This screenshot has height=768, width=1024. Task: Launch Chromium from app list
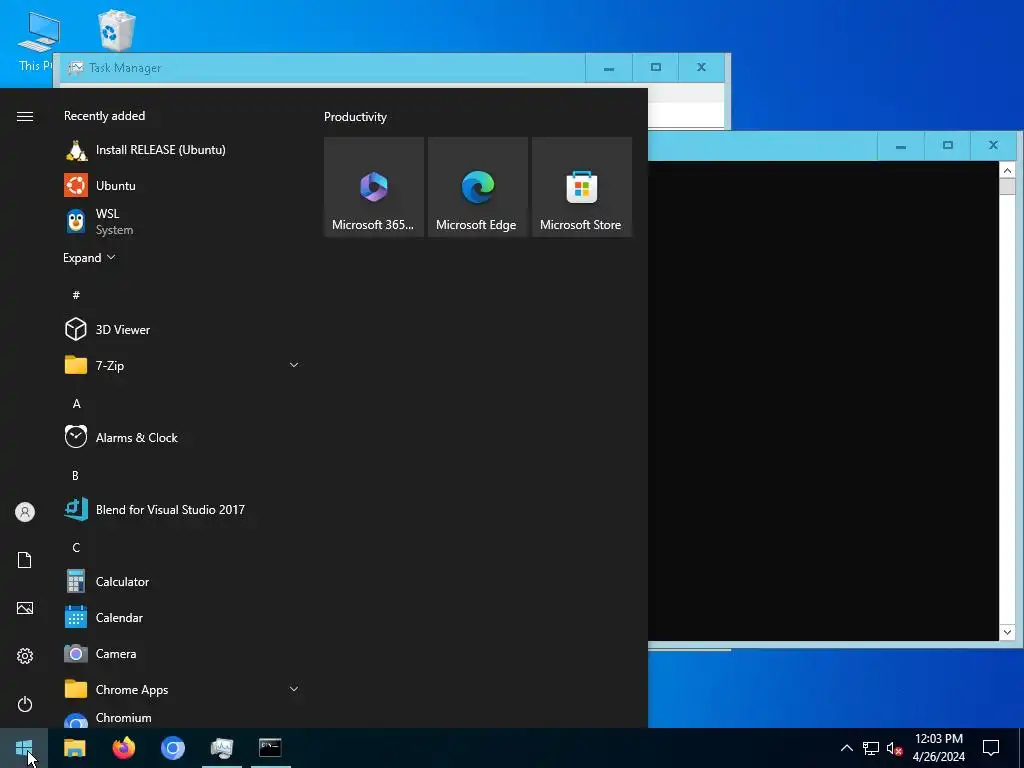click(x=182, y=718)
